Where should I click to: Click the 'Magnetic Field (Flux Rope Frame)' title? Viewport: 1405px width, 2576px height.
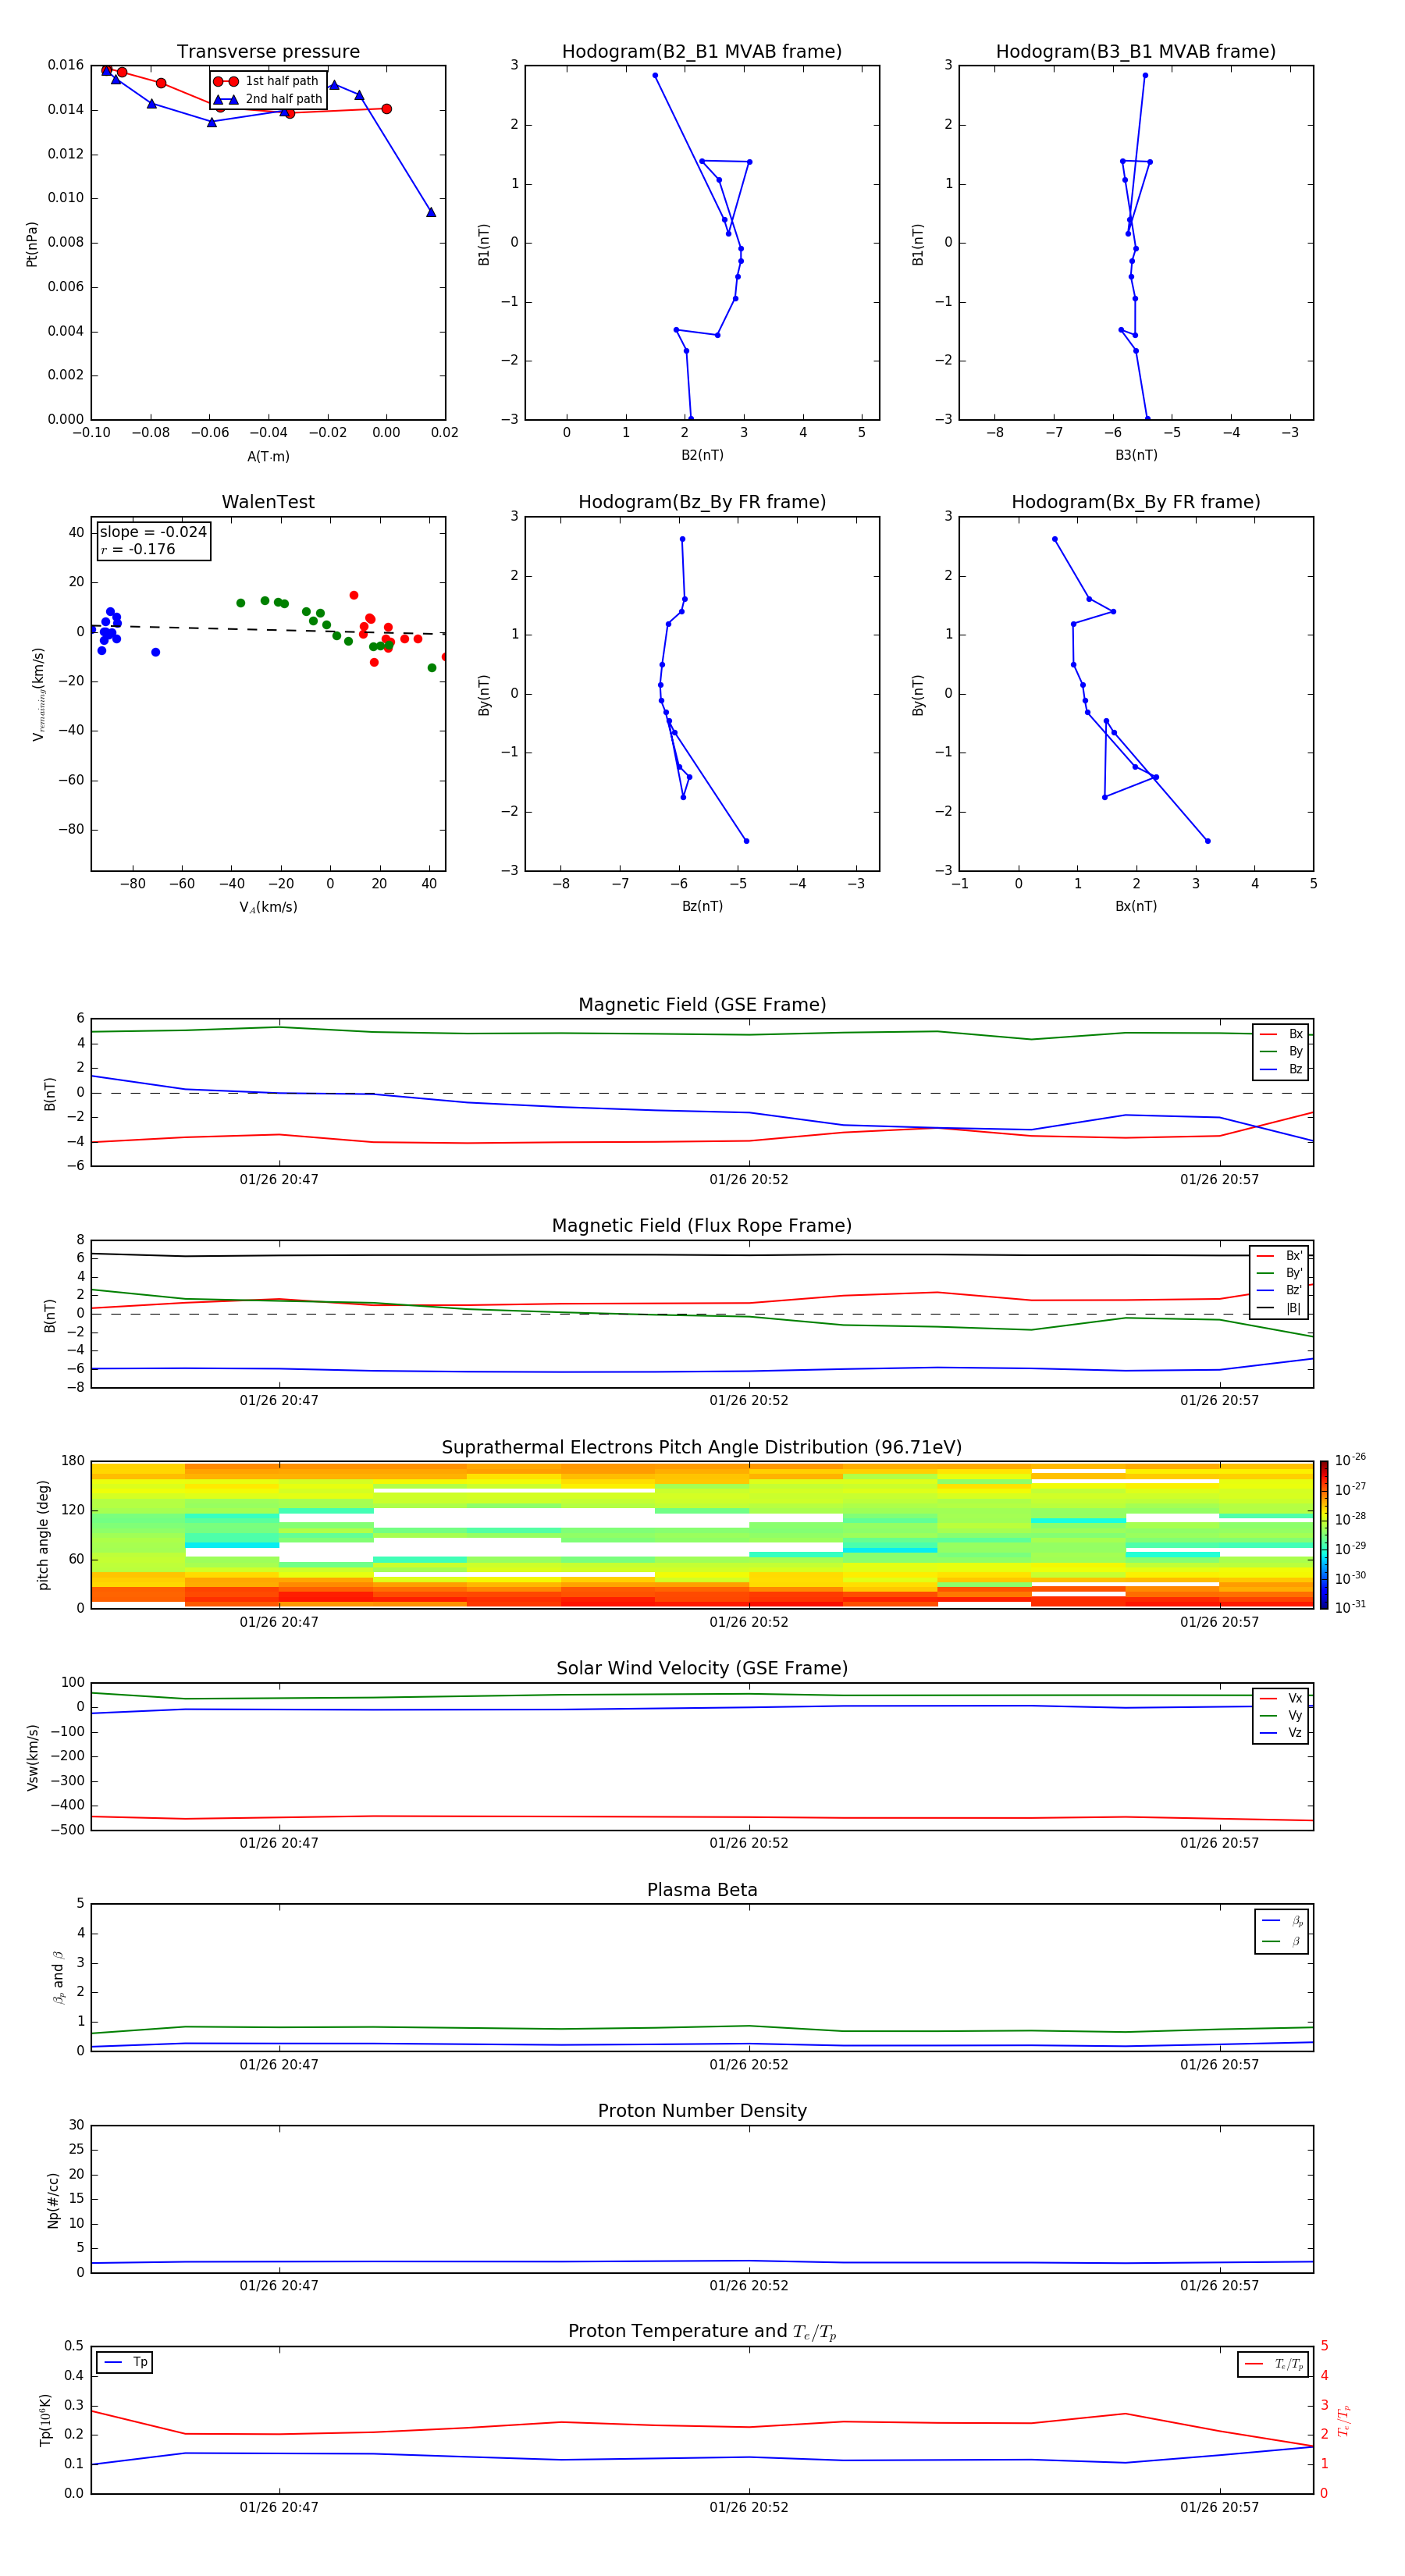point(702,1226)
